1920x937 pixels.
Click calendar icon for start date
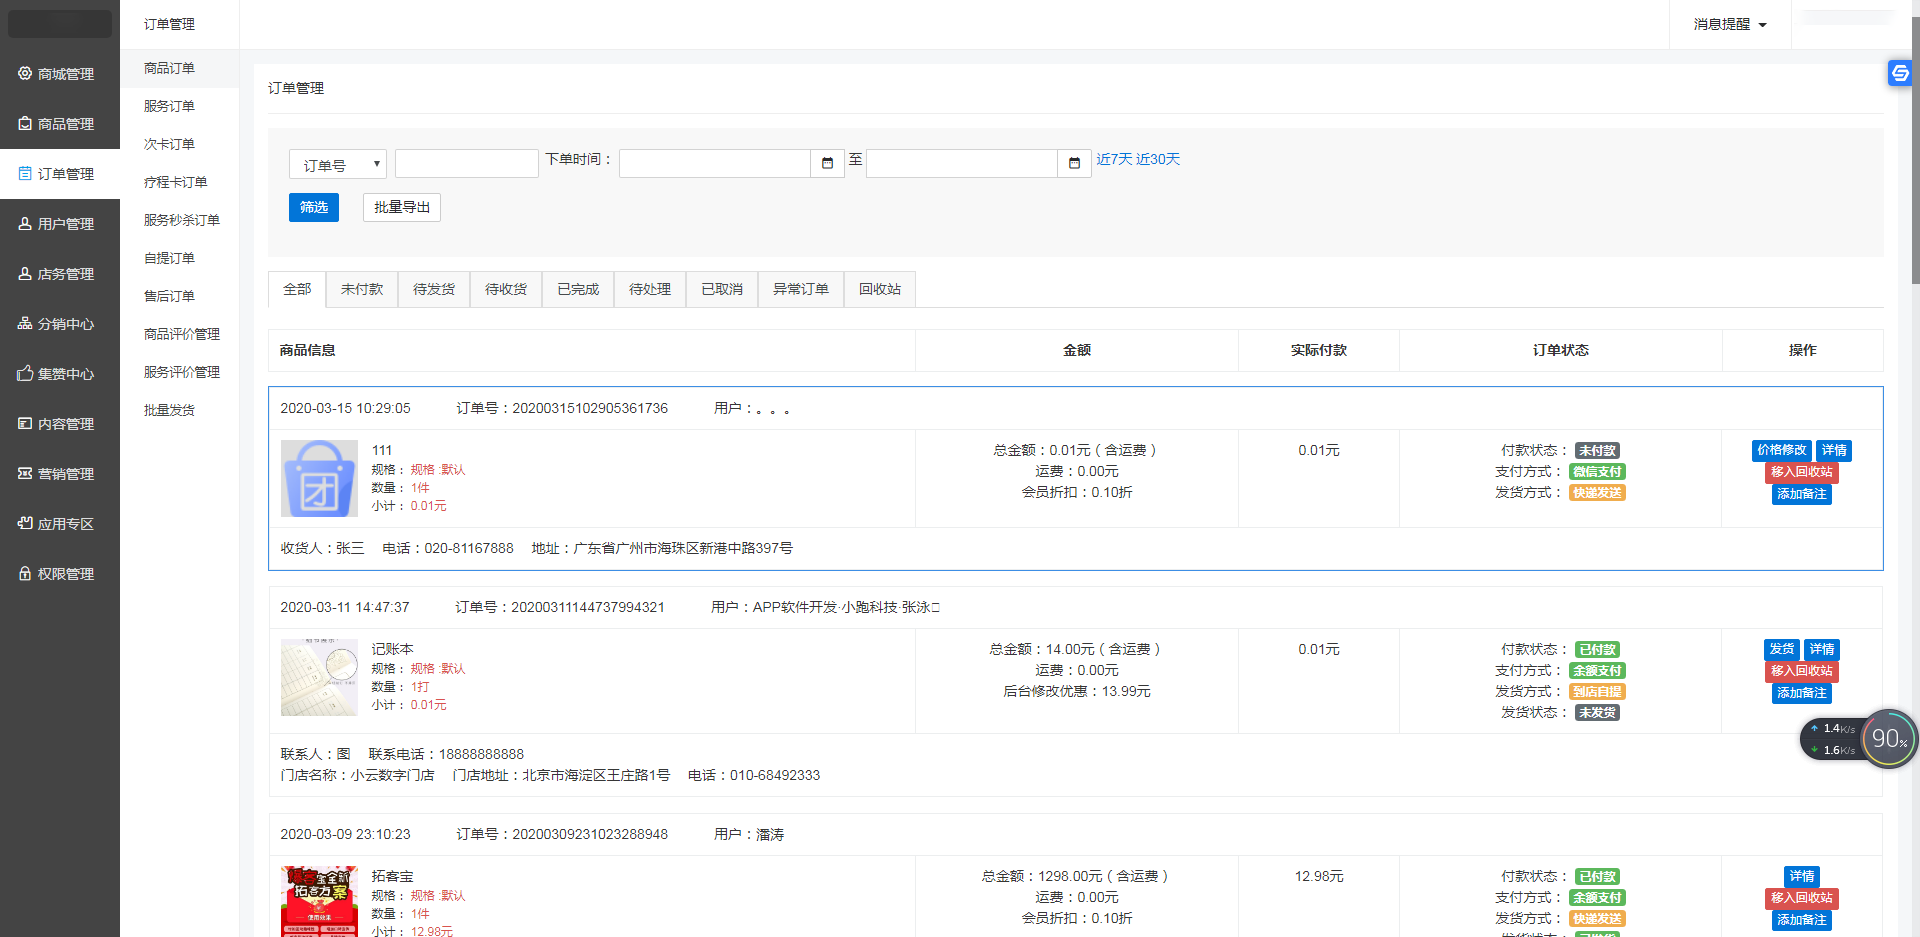coord(827,163)
